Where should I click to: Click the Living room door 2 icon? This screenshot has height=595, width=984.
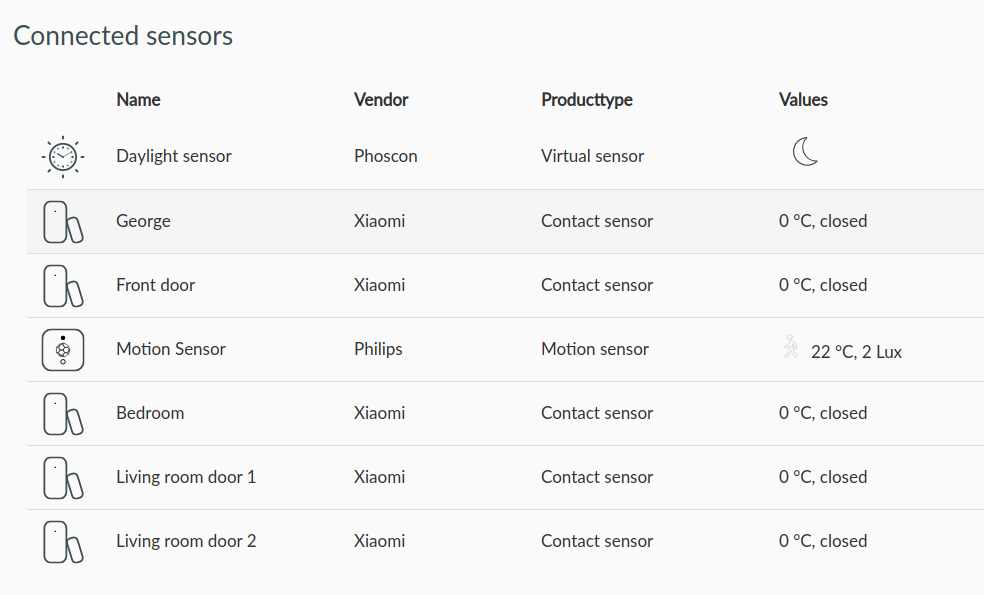pos(63,542)
